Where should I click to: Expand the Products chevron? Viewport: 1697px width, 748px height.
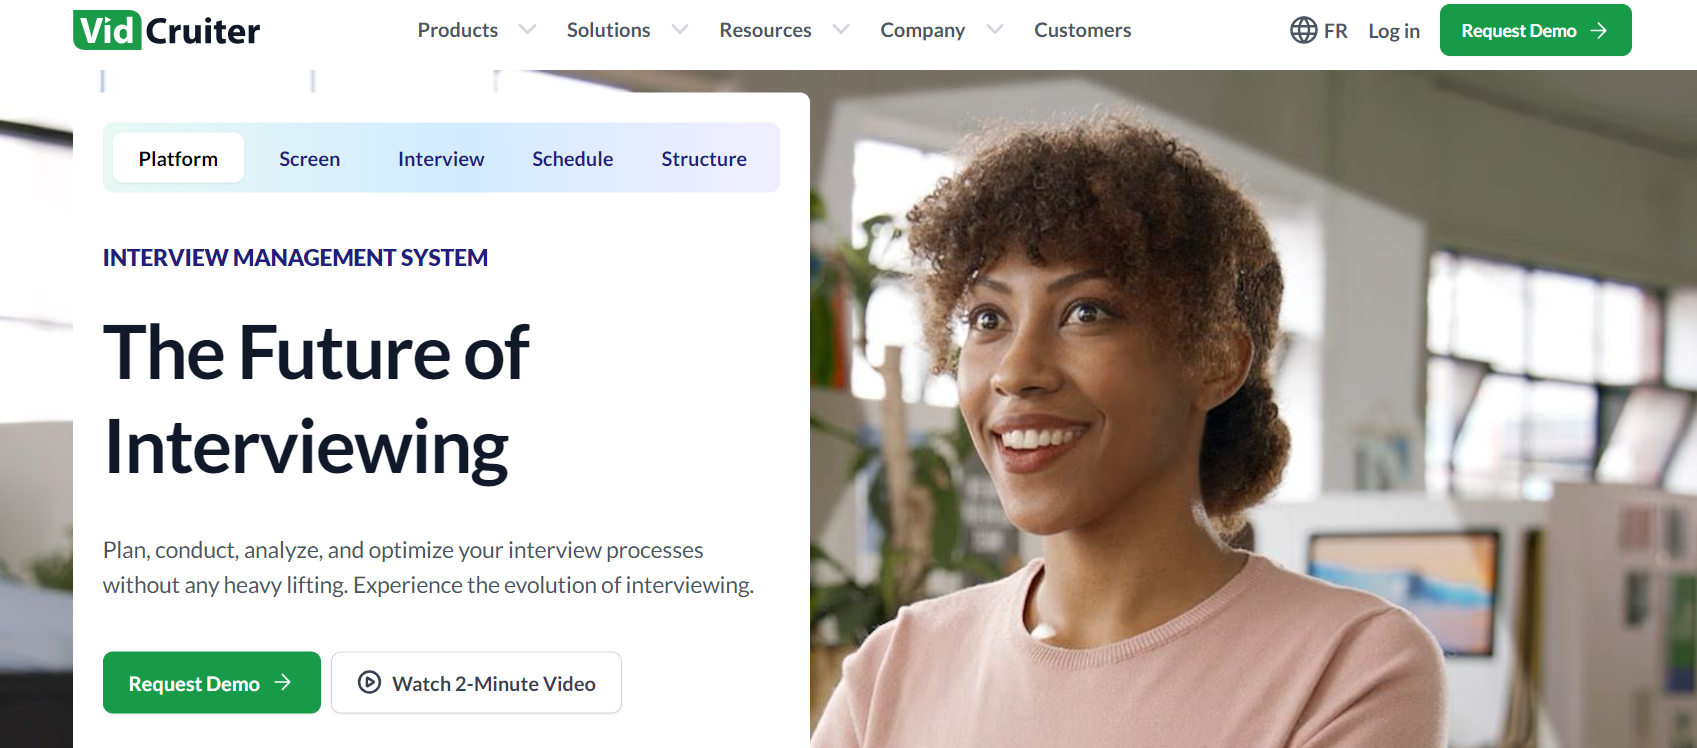[527, 30]
